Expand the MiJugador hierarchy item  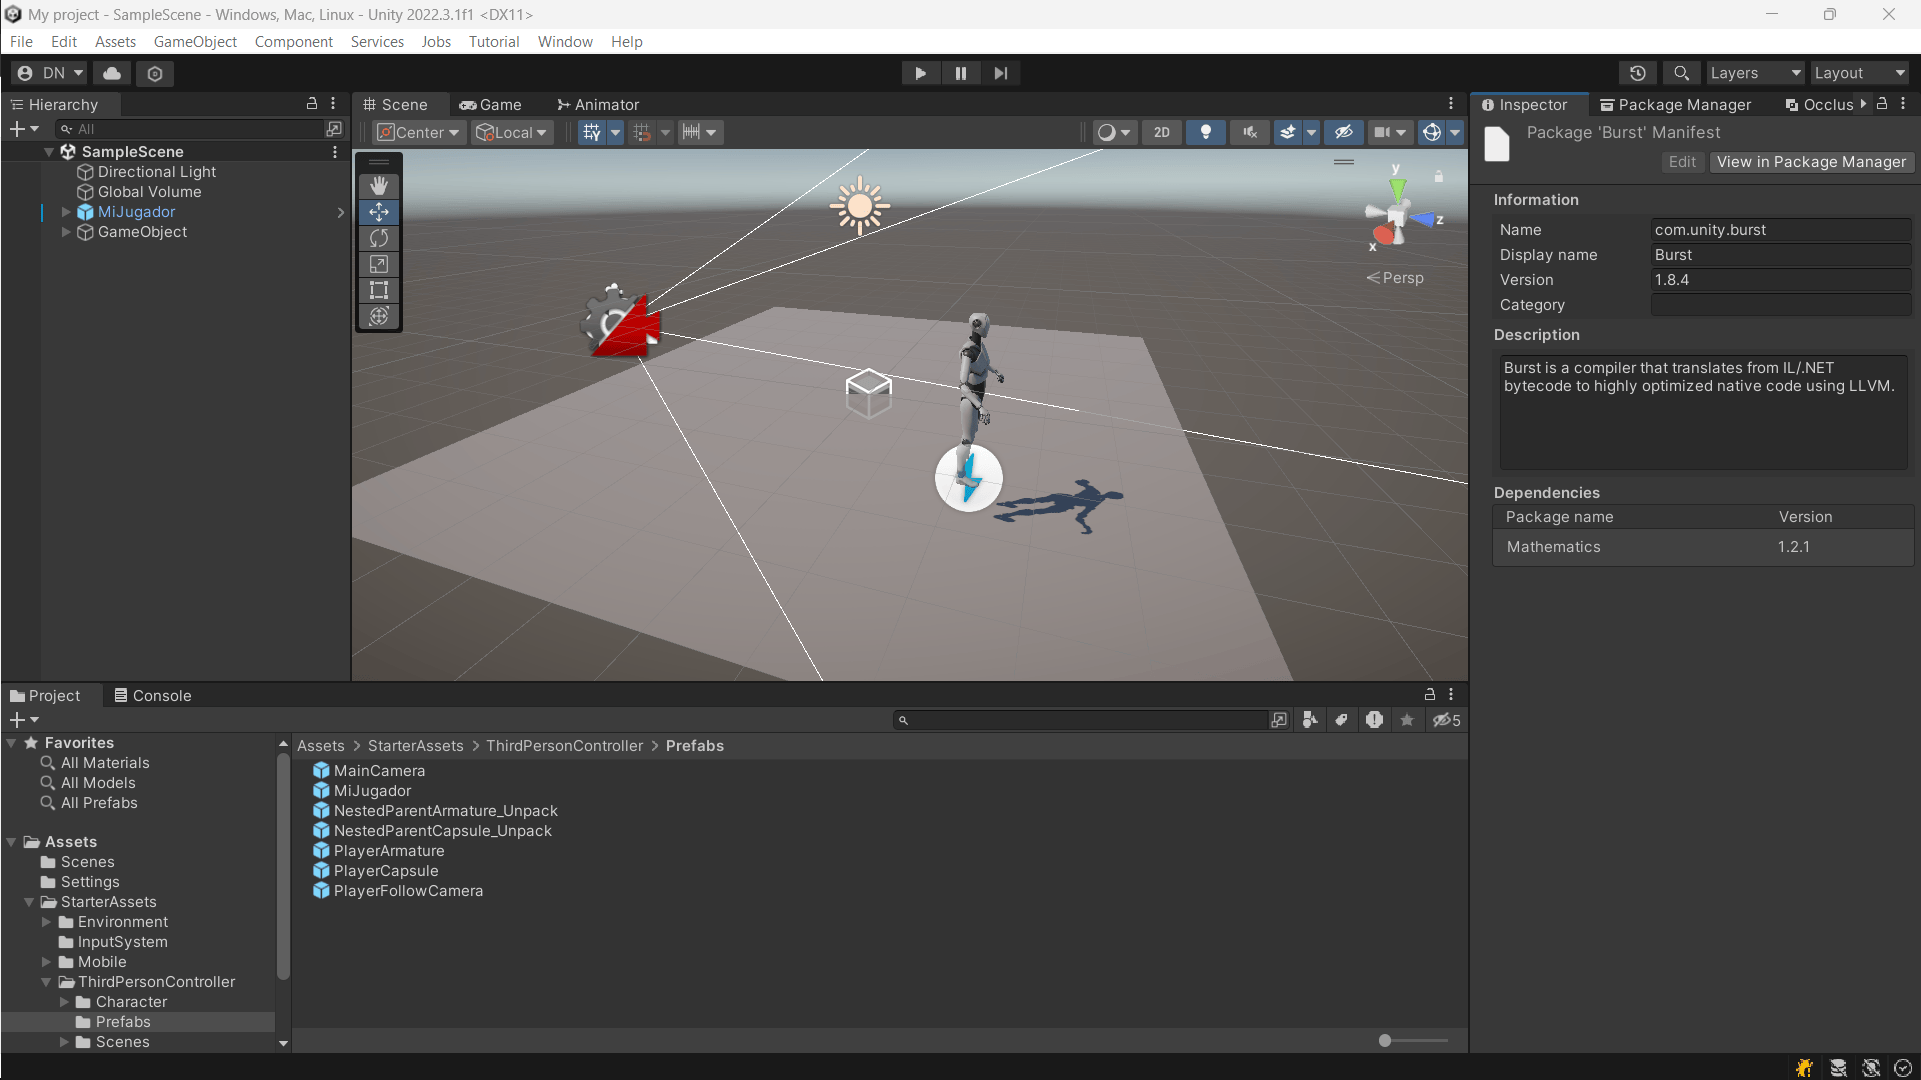pos(66,212)
